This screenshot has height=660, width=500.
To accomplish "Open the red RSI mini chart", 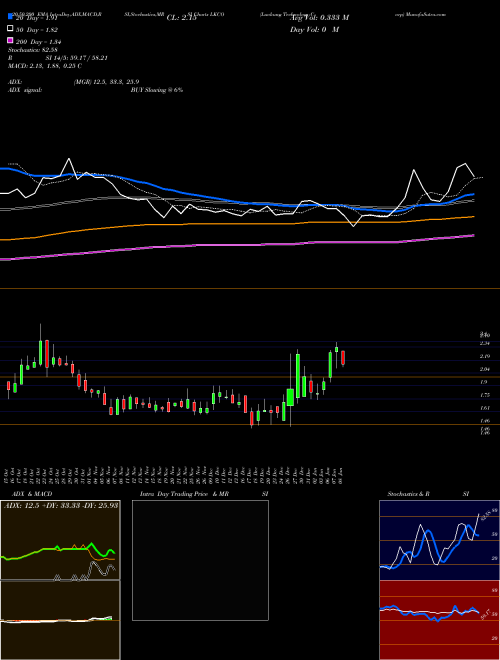I will pos(439,620).
